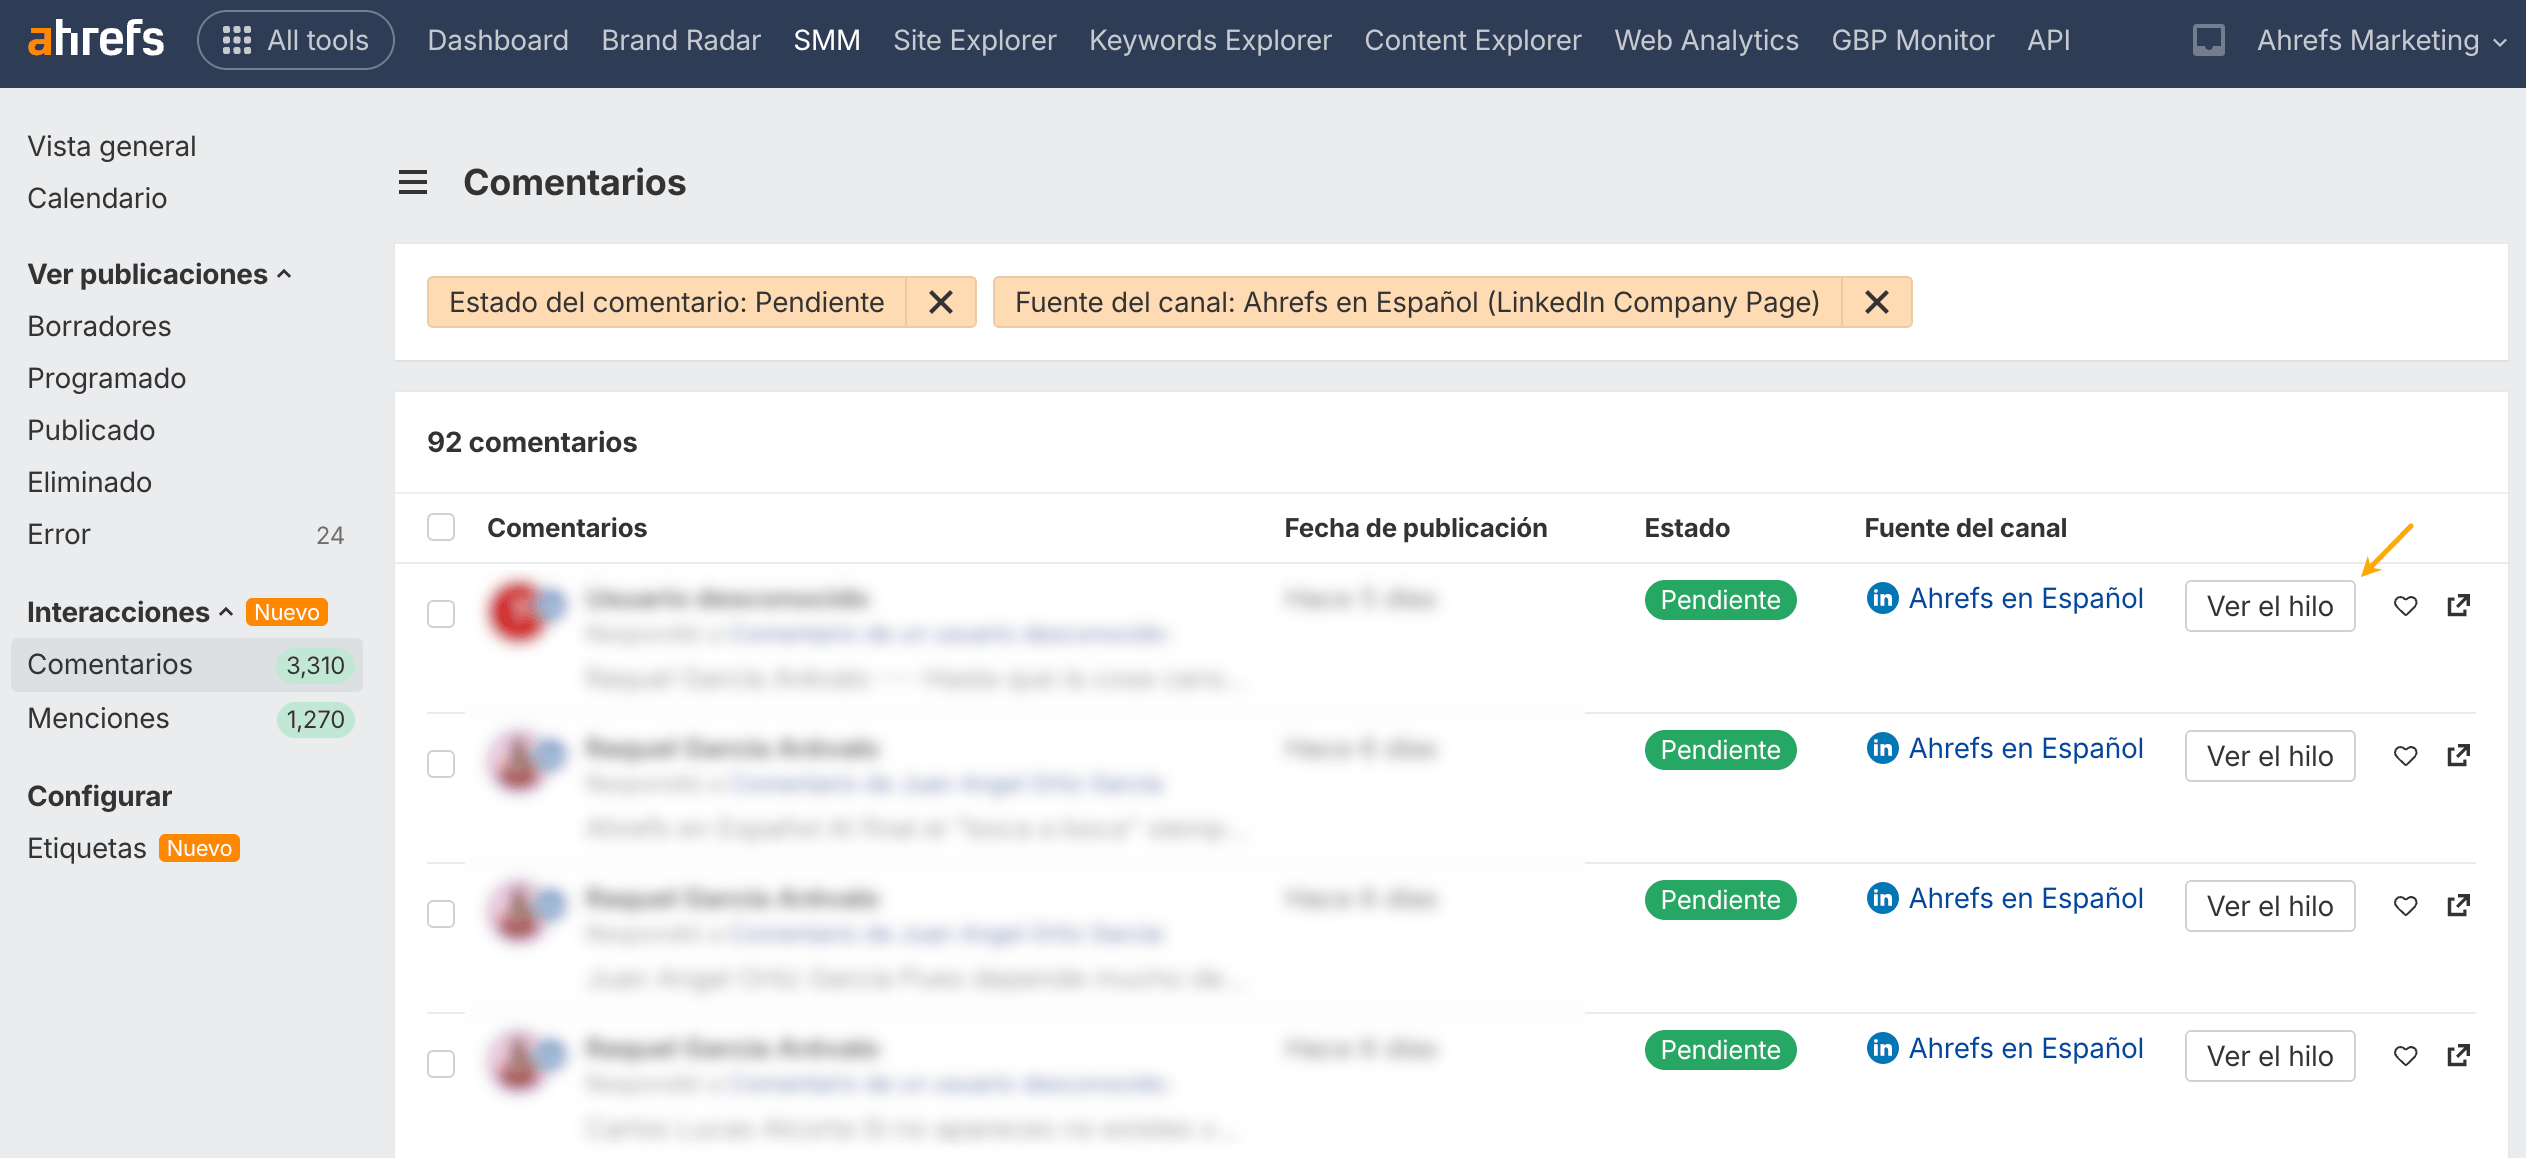Open Calendario in the sidebar

(x=97, y=198)
